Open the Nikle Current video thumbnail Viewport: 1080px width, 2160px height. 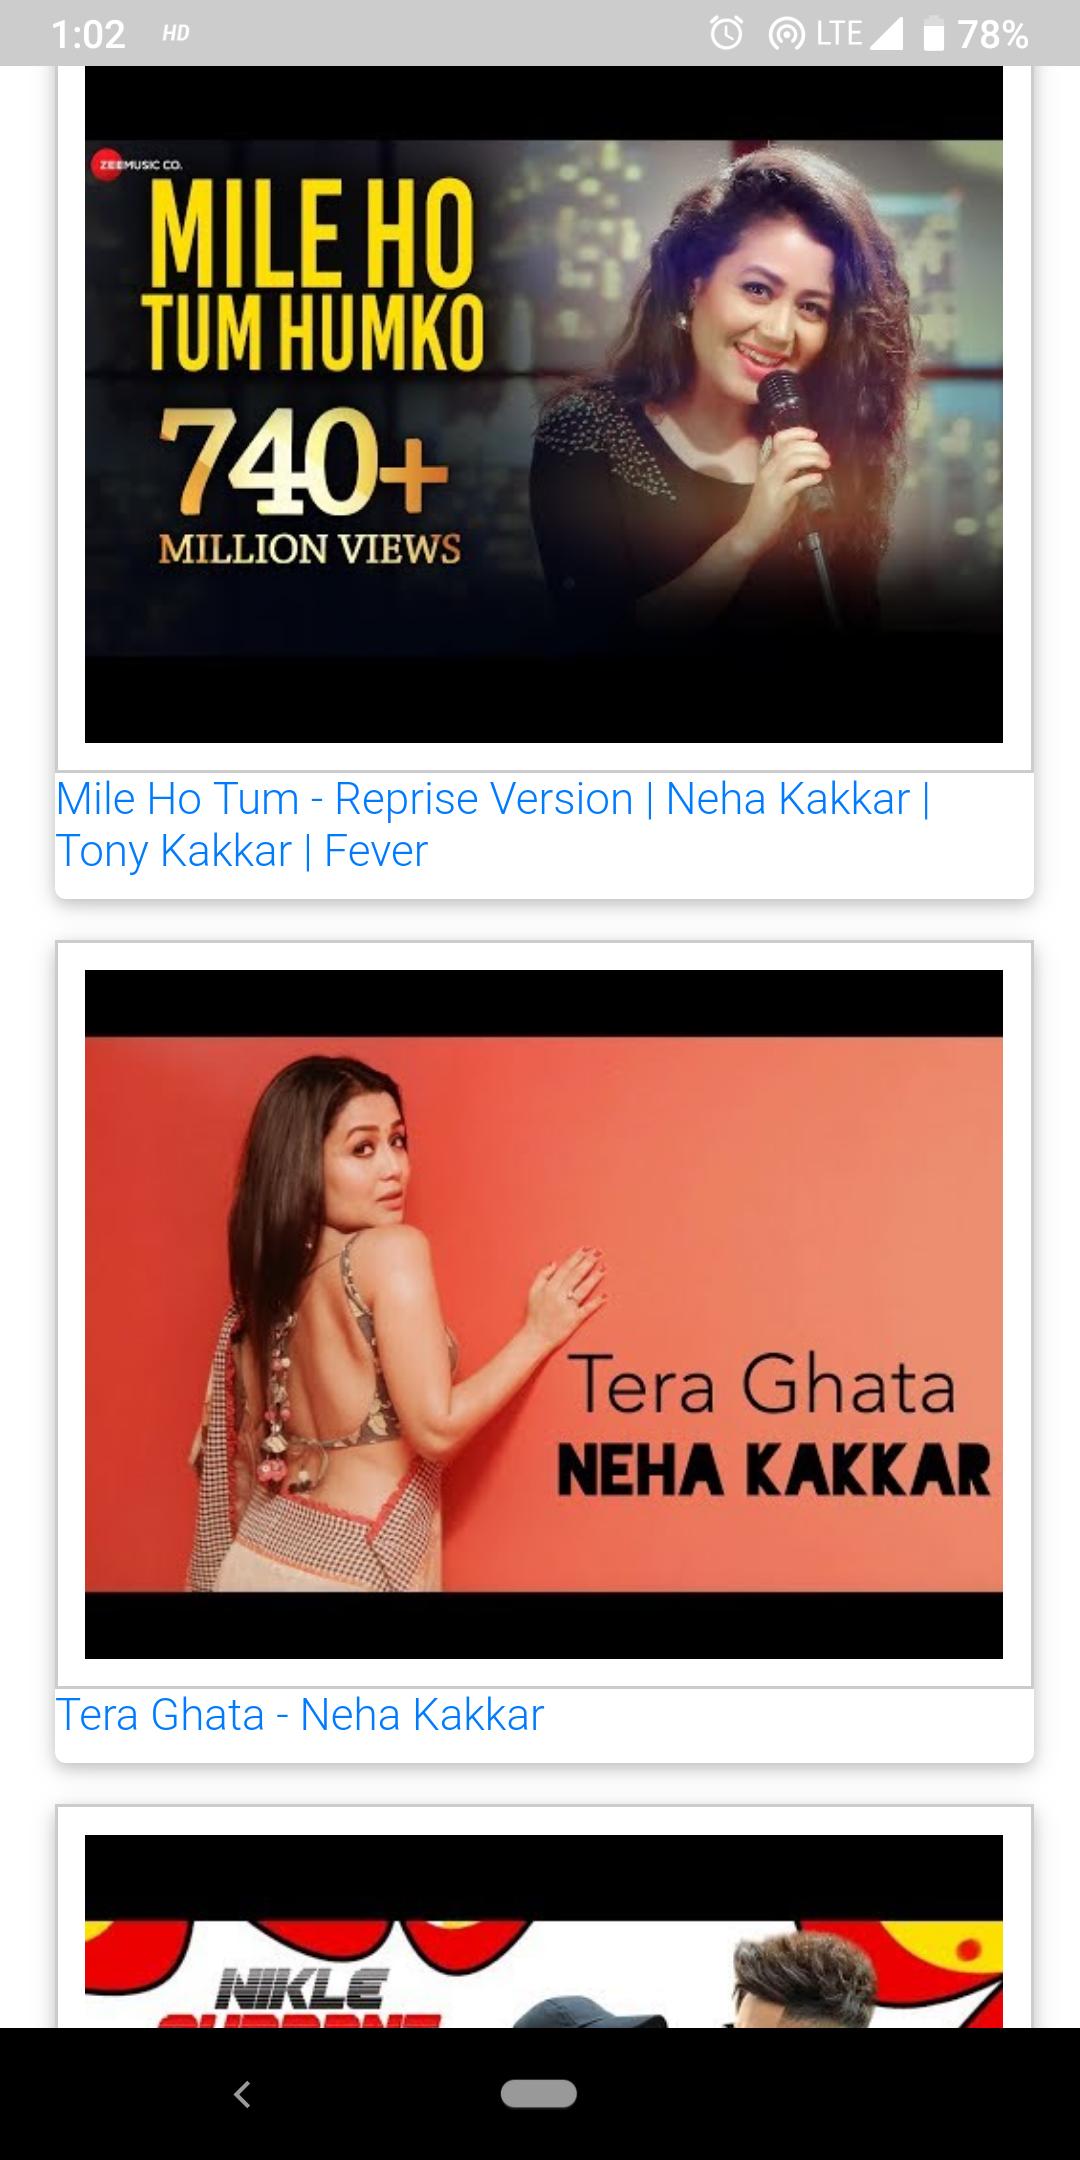pos(544,1931)
